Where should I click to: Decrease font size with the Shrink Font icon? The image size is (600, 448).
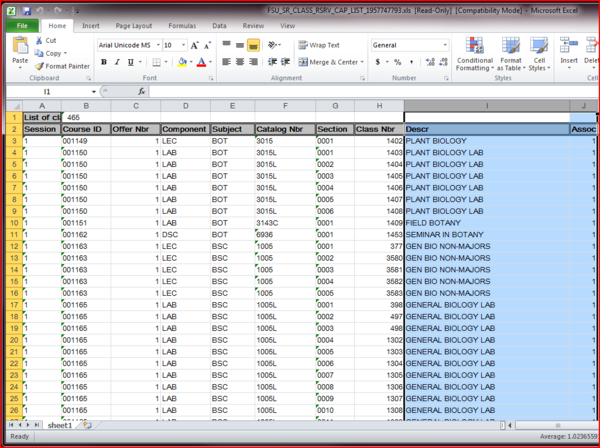pyautogui.click(x=207, y=46)
